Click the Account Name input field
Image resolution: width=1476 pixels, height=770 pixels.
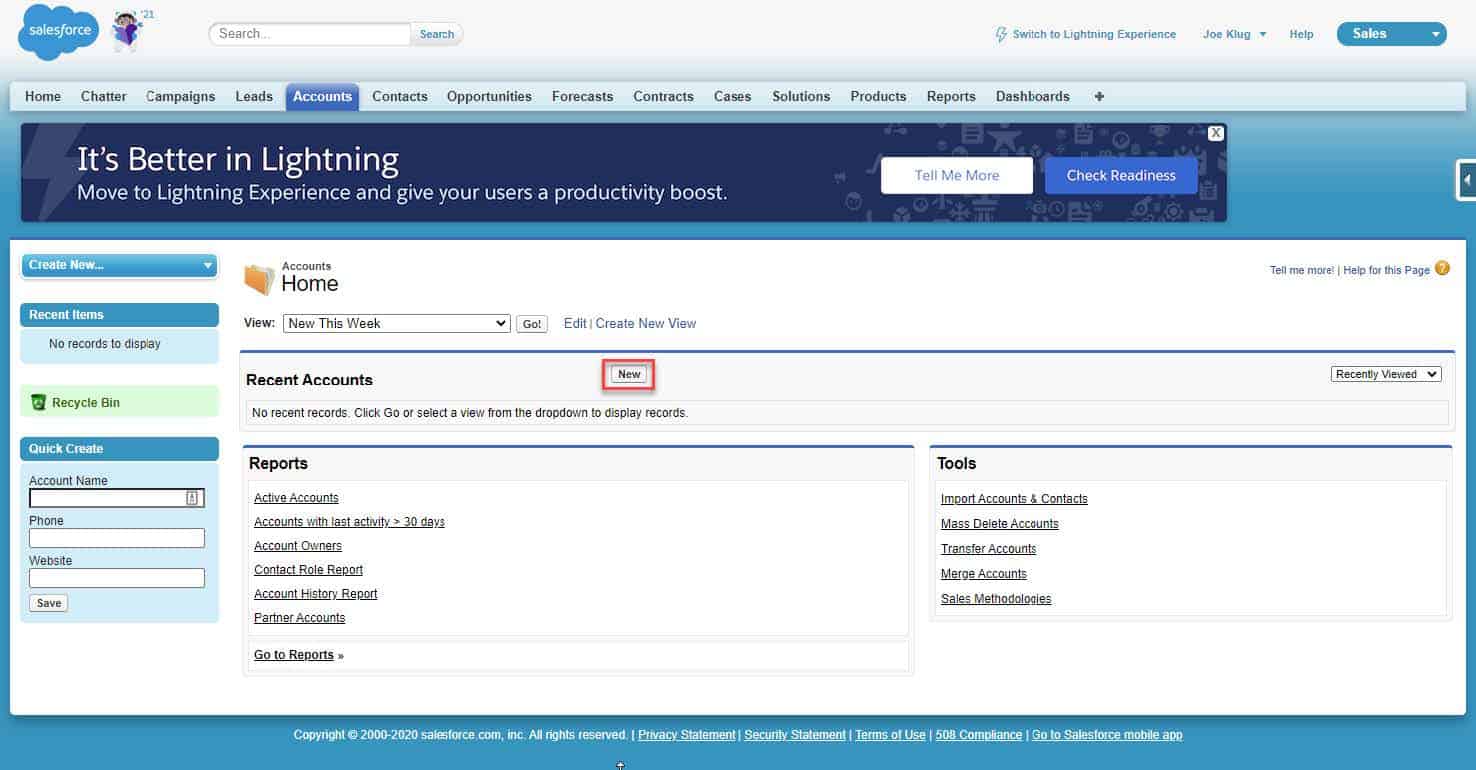(x=108, y=498)
